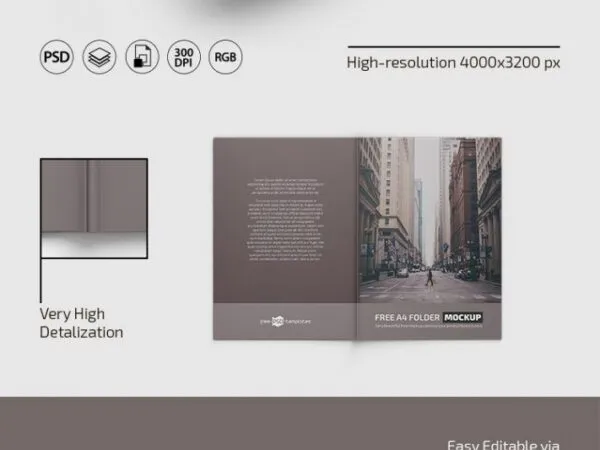
Task: Click the RGB color mode badge
Action: [225, 57]
